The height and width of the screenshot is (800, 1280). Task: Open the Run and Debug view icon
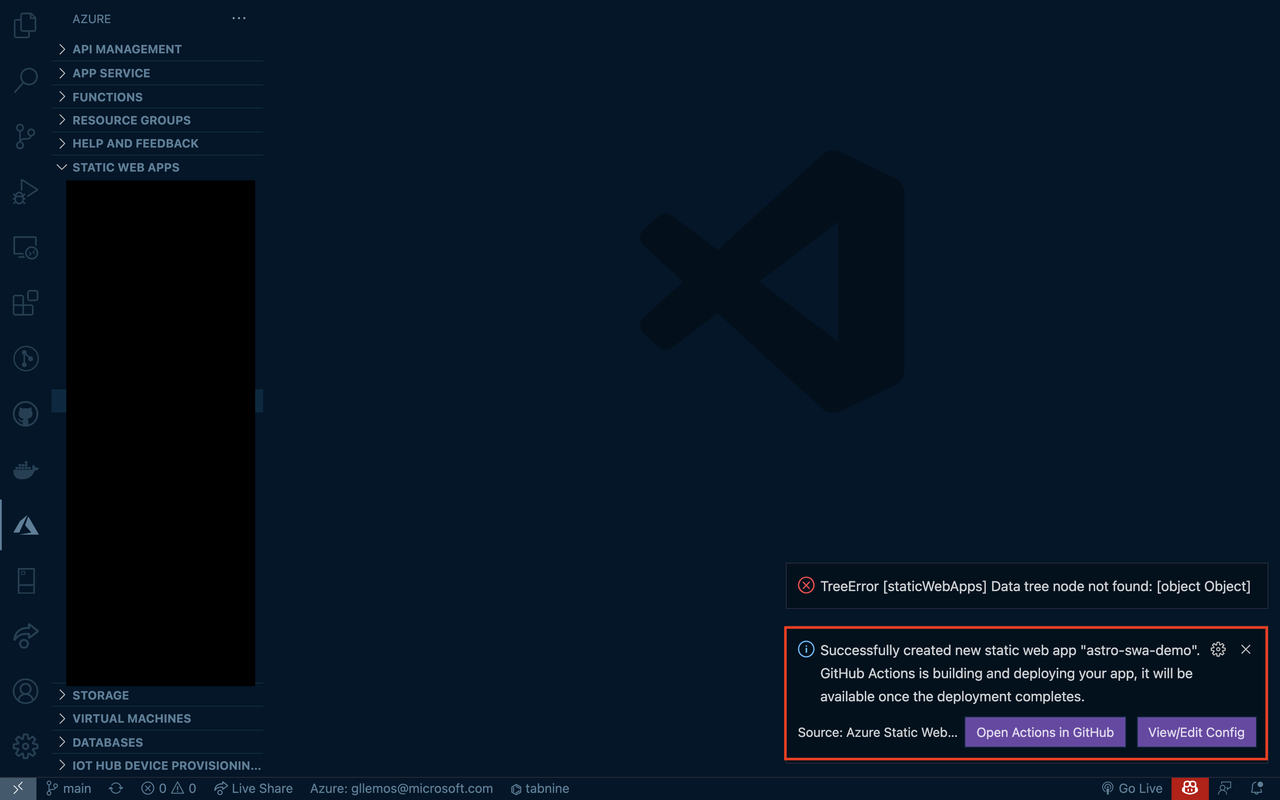pos(25,191)
